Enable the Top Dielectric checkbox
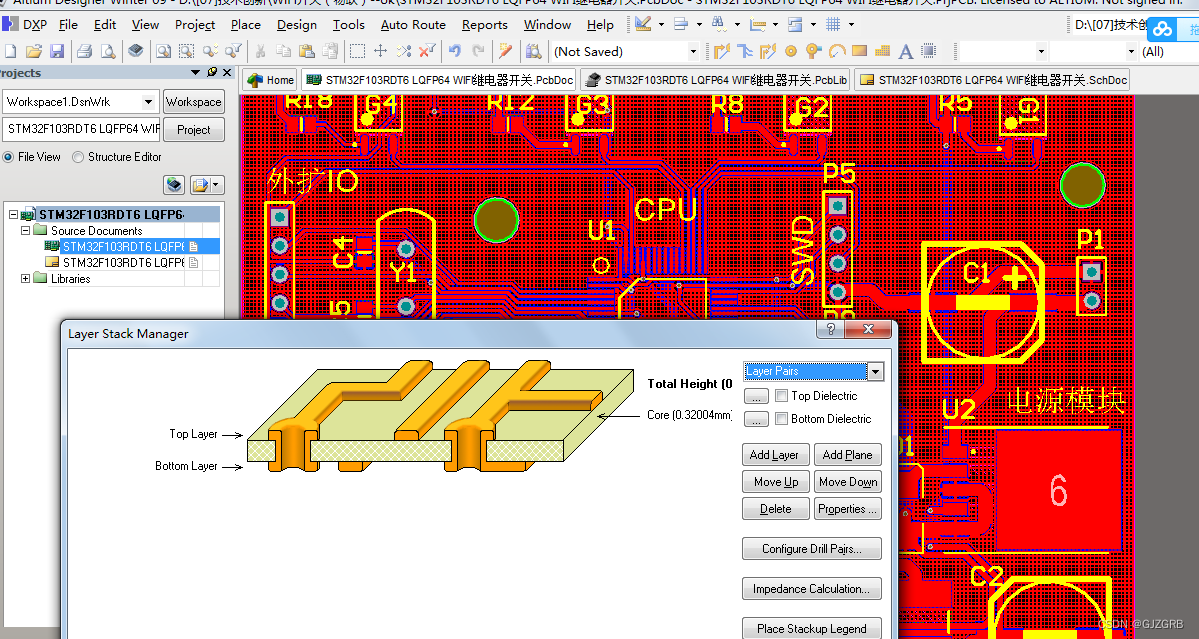 (782, 395)
